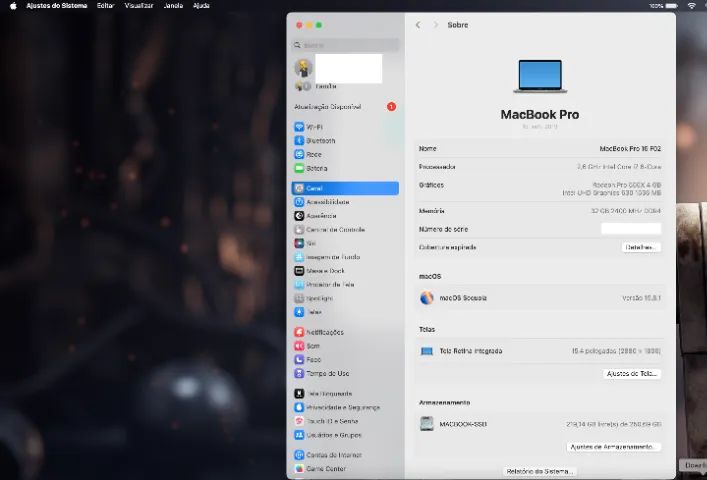Click the macOS Sequoia row
This screenshot has width=707, height=480.
point(540,298)
